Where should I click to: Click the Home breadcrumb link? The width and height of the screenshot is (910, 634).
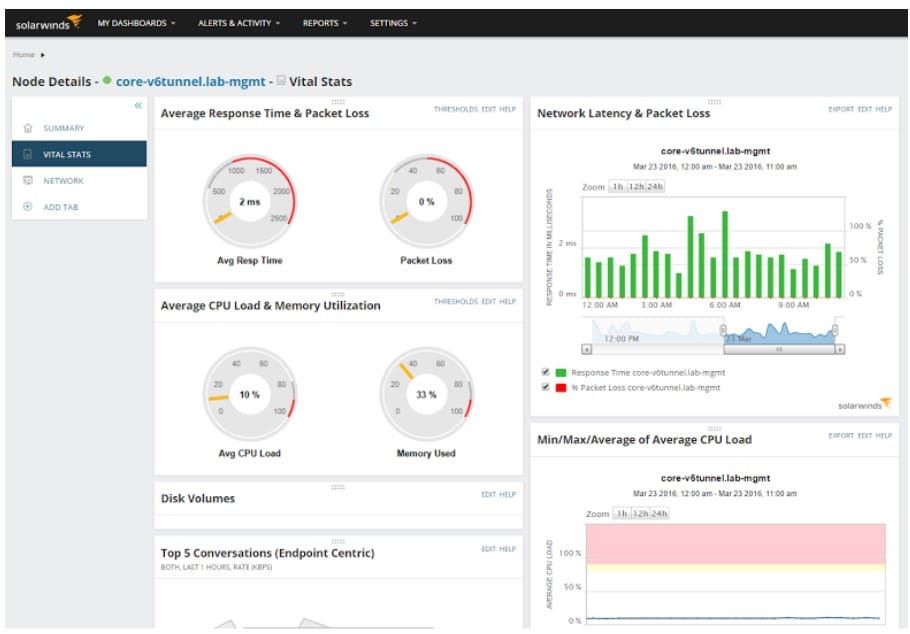click(24, 55)
